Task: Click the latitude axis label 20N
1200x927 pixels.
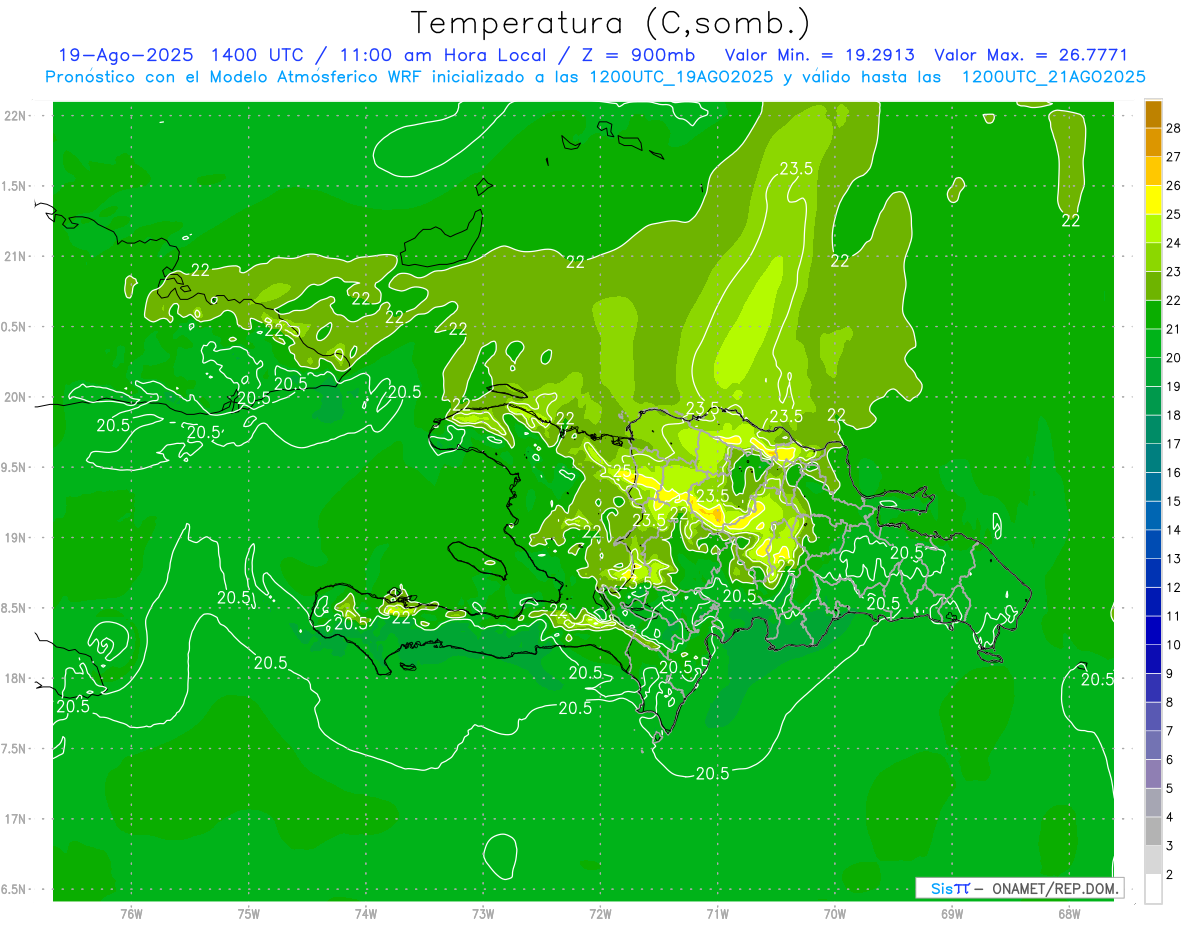Action: (15, 397)
